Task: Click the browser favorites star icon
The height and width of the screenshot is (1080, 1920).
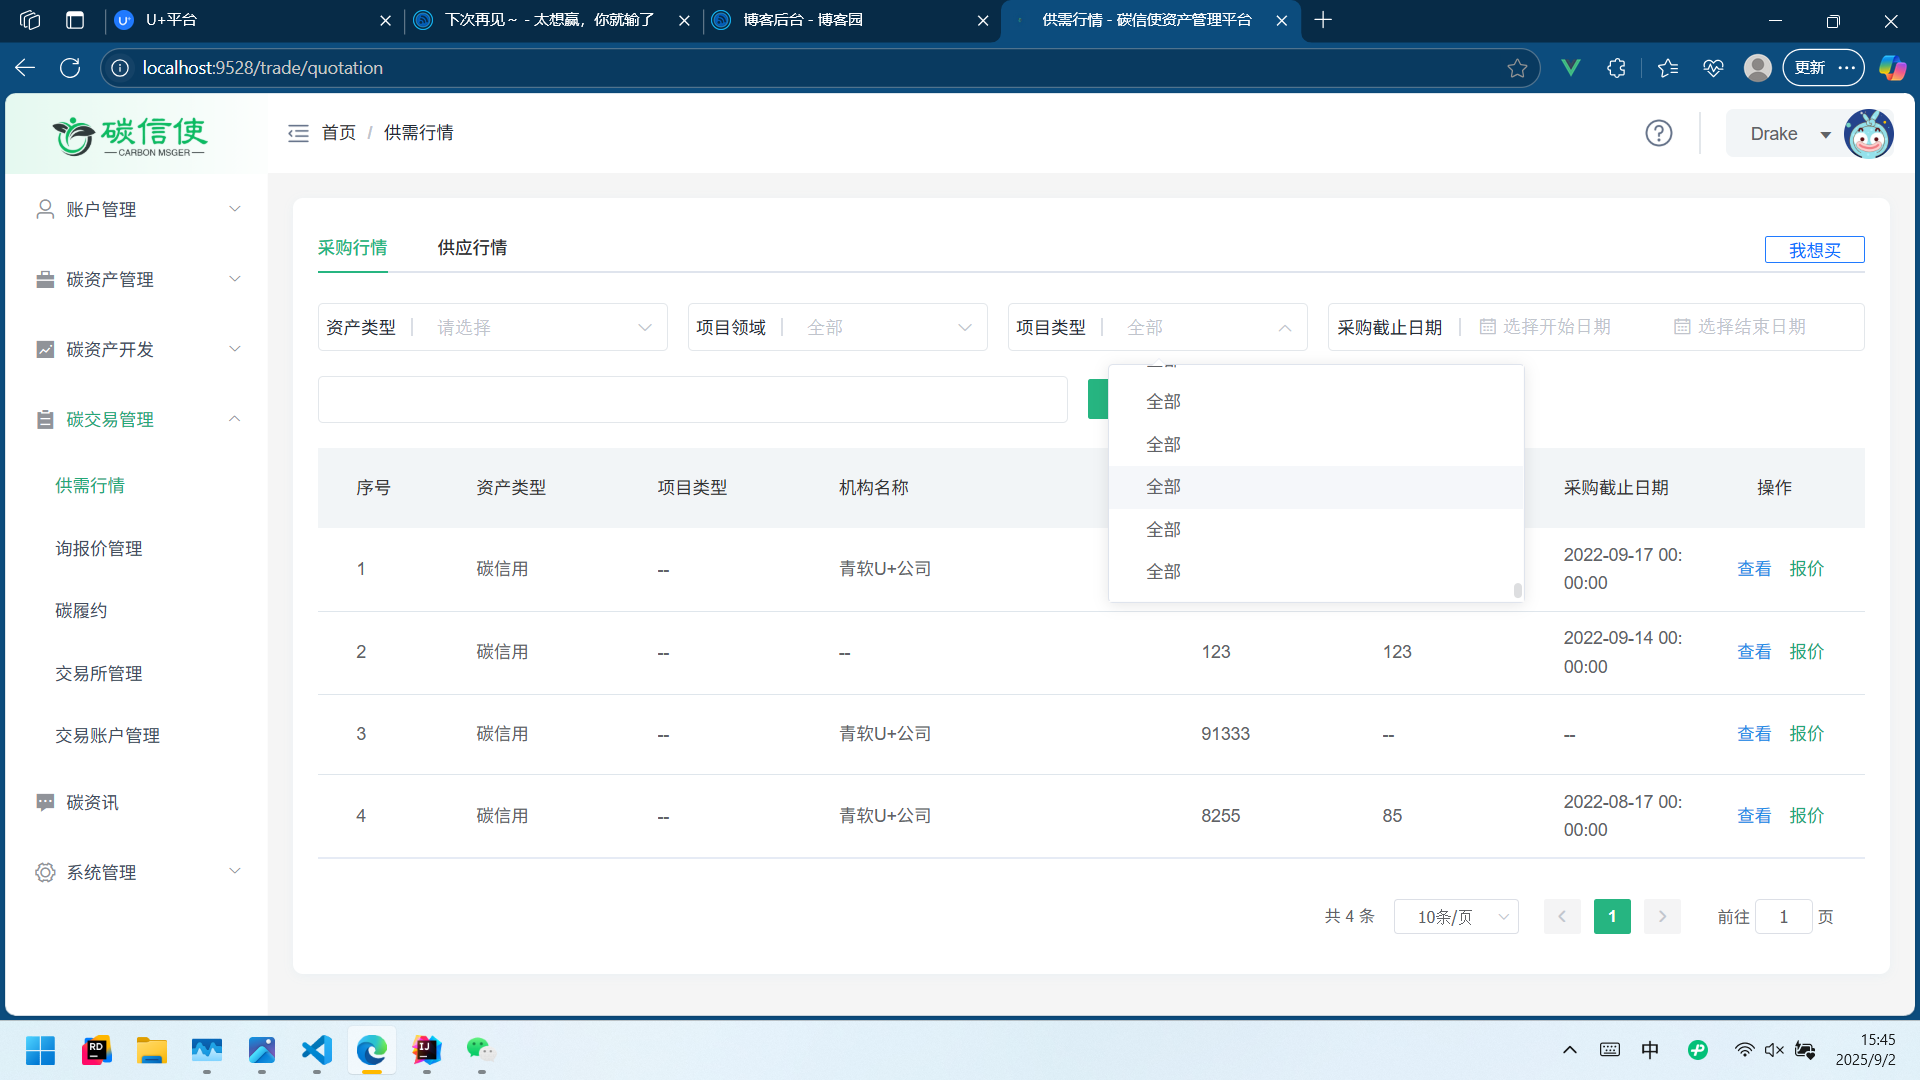Action: [1516, 68]
